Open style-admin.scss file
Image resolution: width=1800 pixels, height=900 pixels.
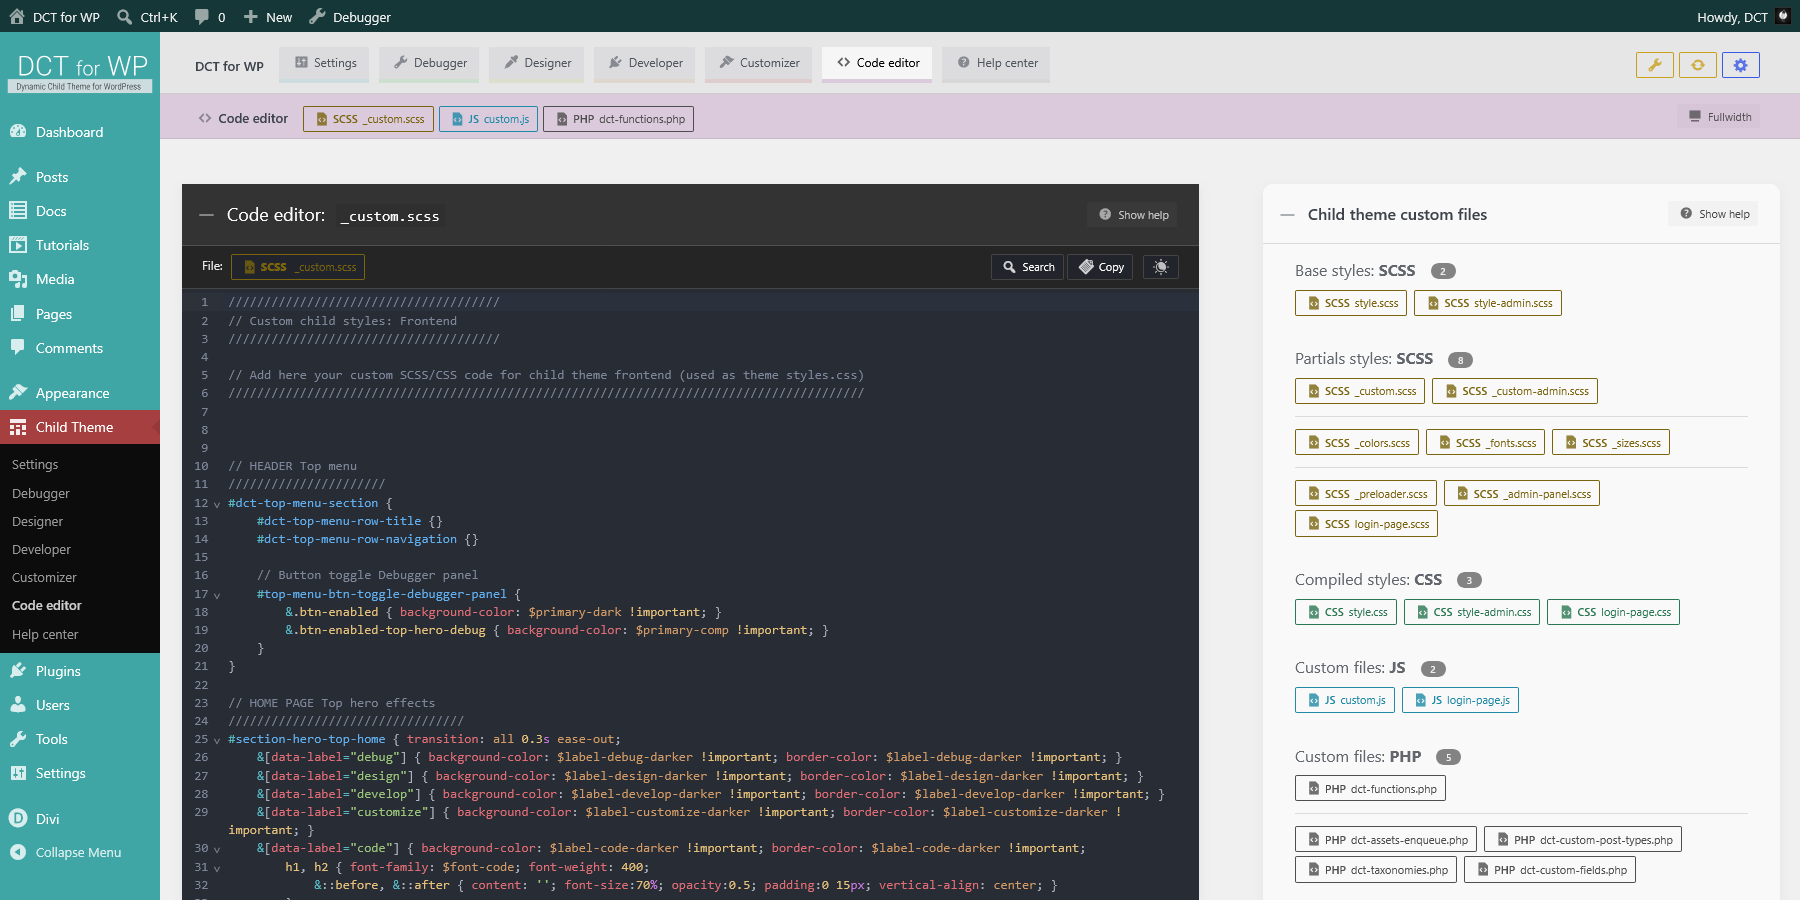[1488, 303]
